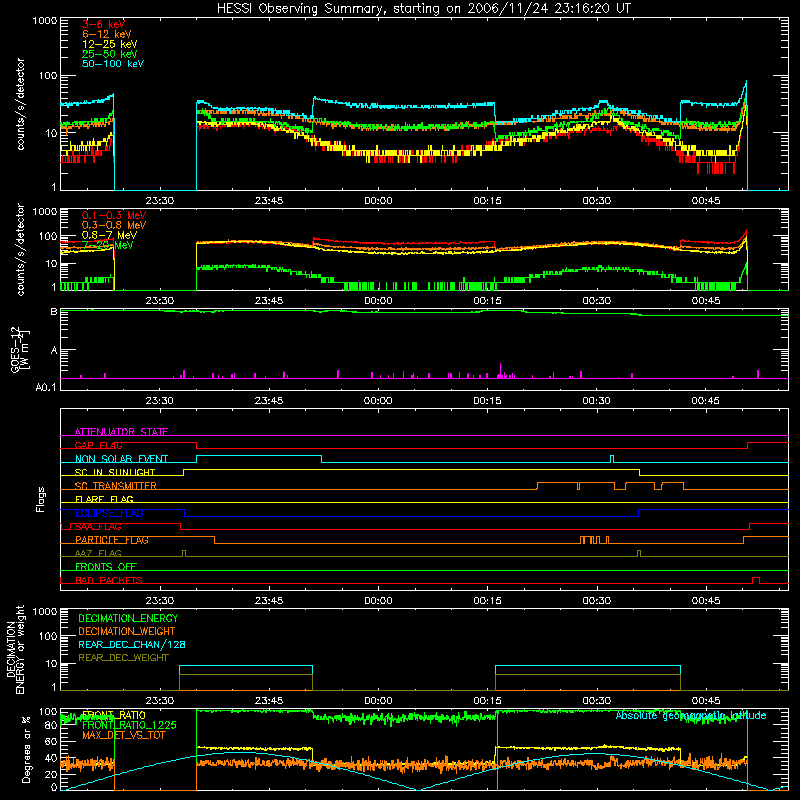Click the 0.8-7 MeV legend label

coord(109,235)
